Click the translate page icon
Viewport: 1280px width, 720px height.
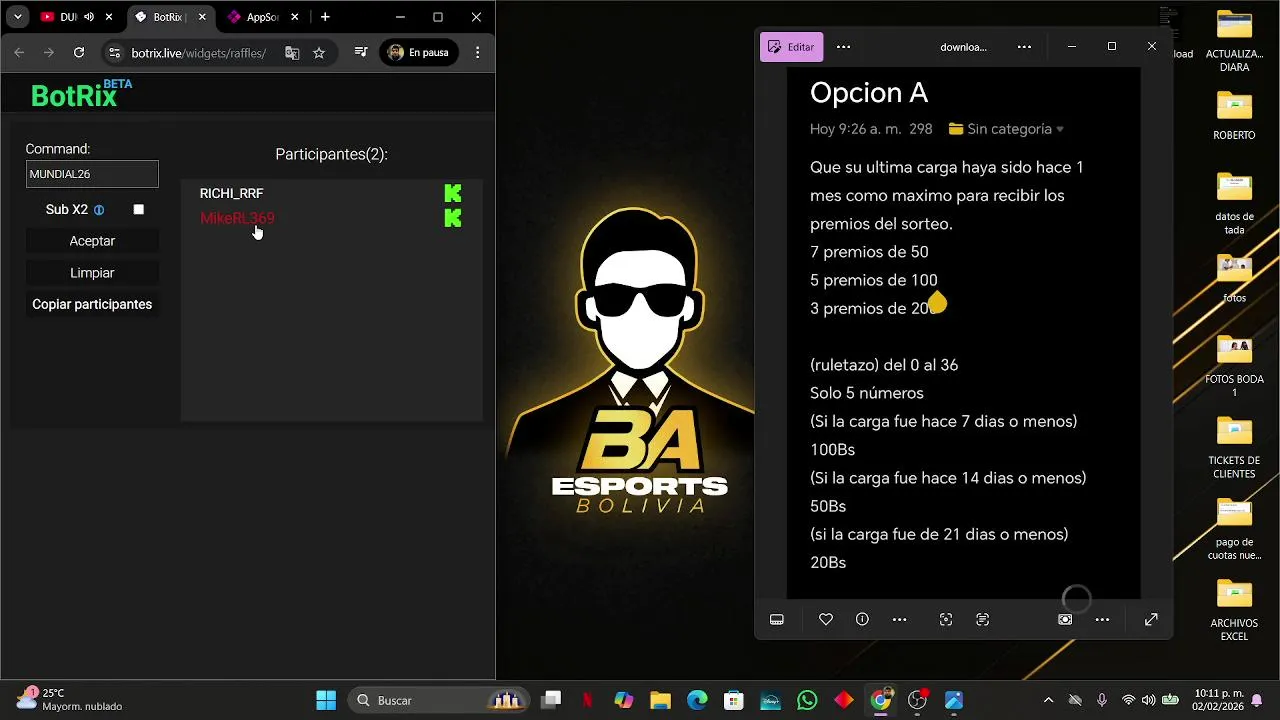pos(292,53)
